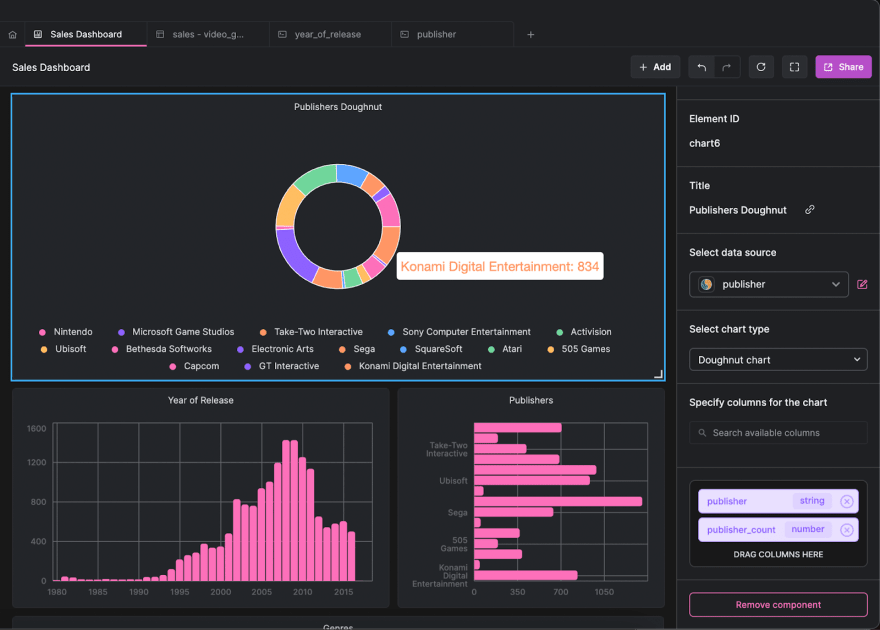
Task: Click the SquareSoft legend color dot
Action: 403,350
